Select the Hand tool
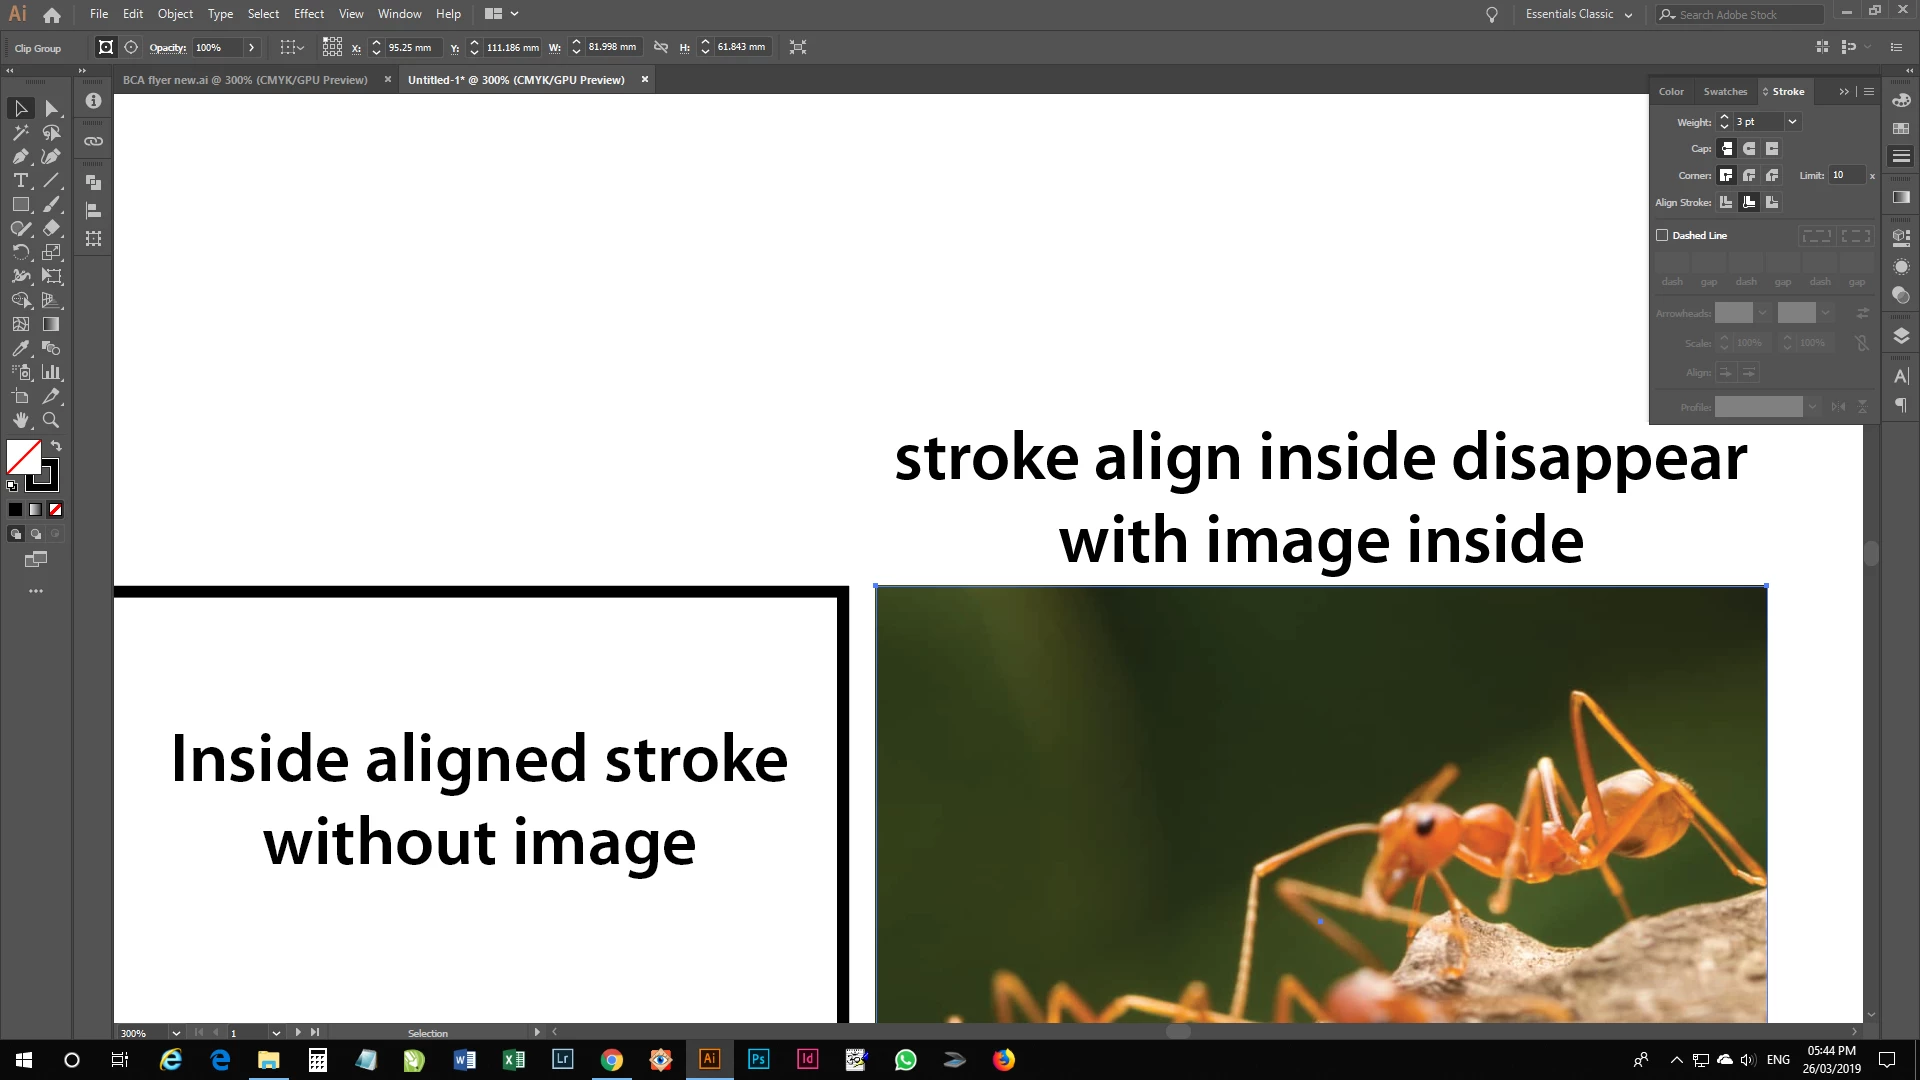1920x1080 pixels. click(x=20, y=420)
